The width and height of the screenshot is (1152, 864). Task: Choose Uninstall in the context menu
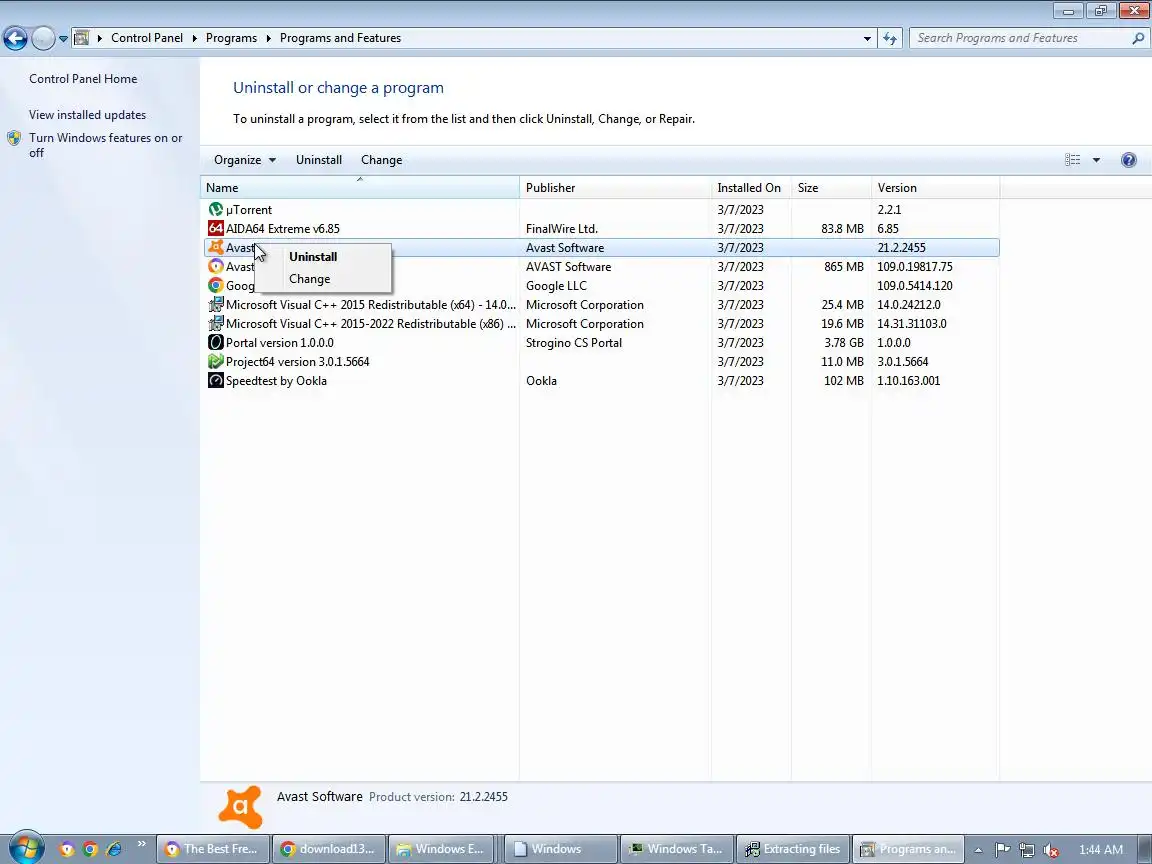313,256
